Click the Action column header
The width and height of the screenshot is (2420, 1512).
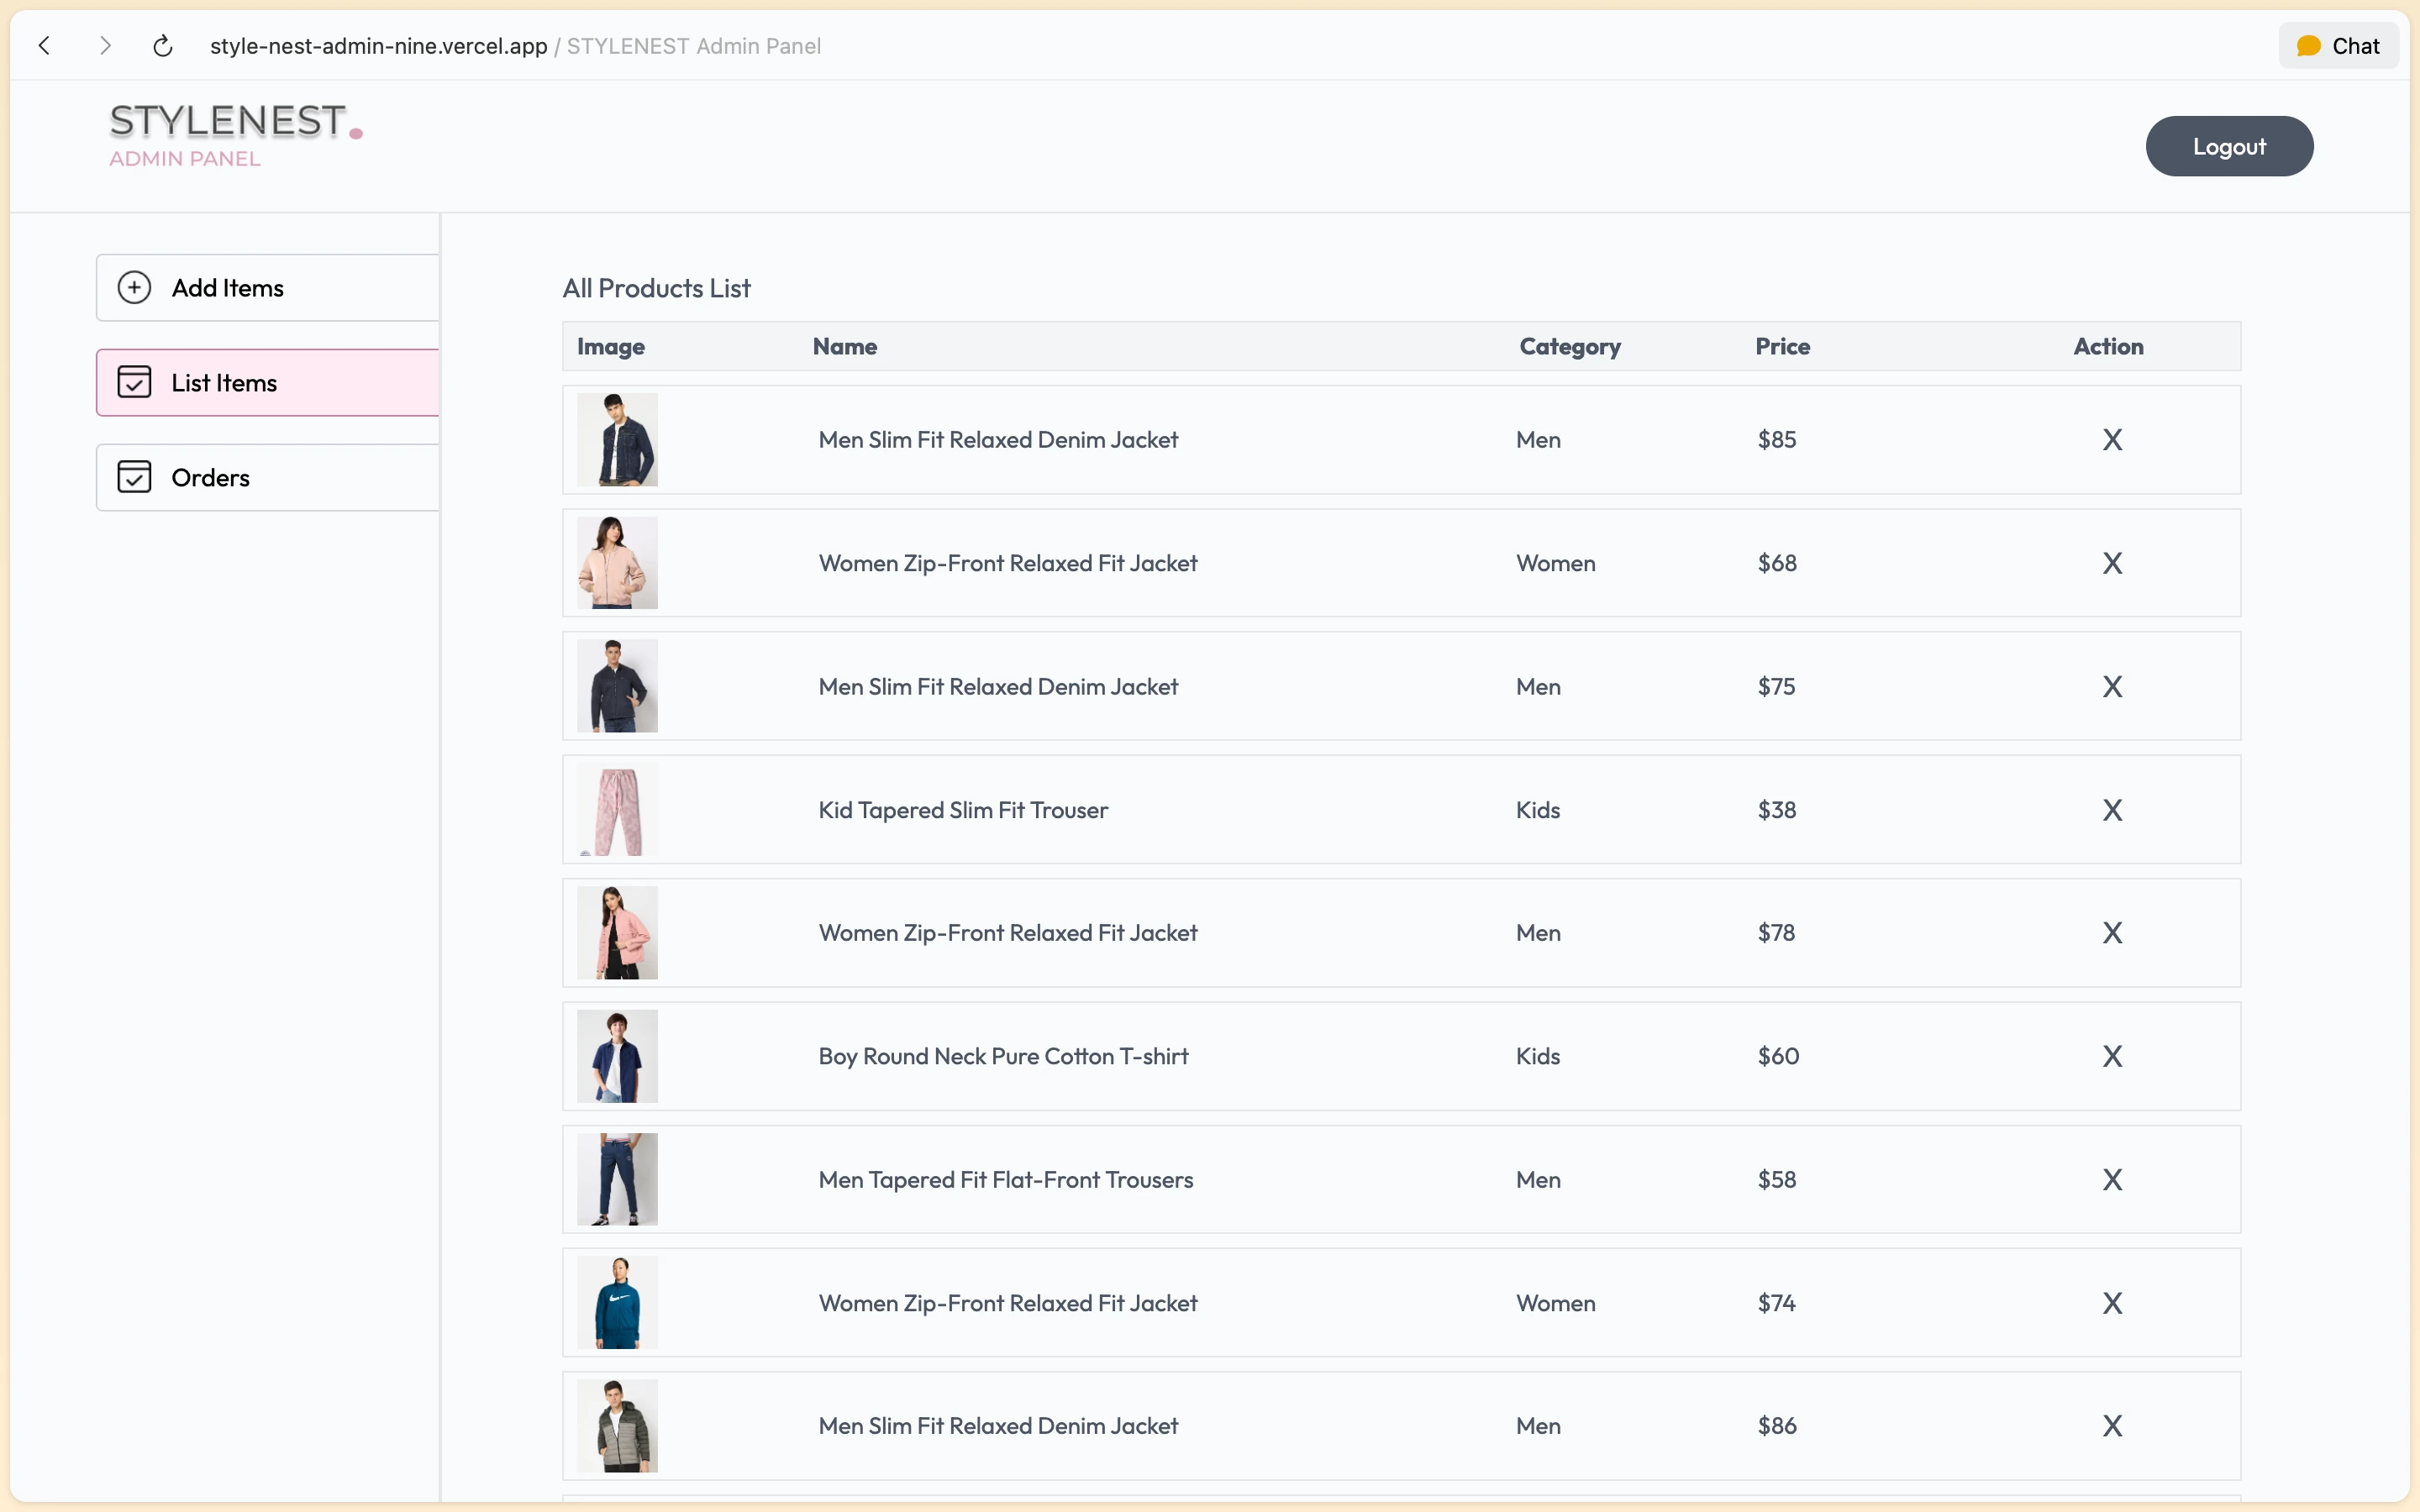pyautogui.click(x=2108, y=347)
